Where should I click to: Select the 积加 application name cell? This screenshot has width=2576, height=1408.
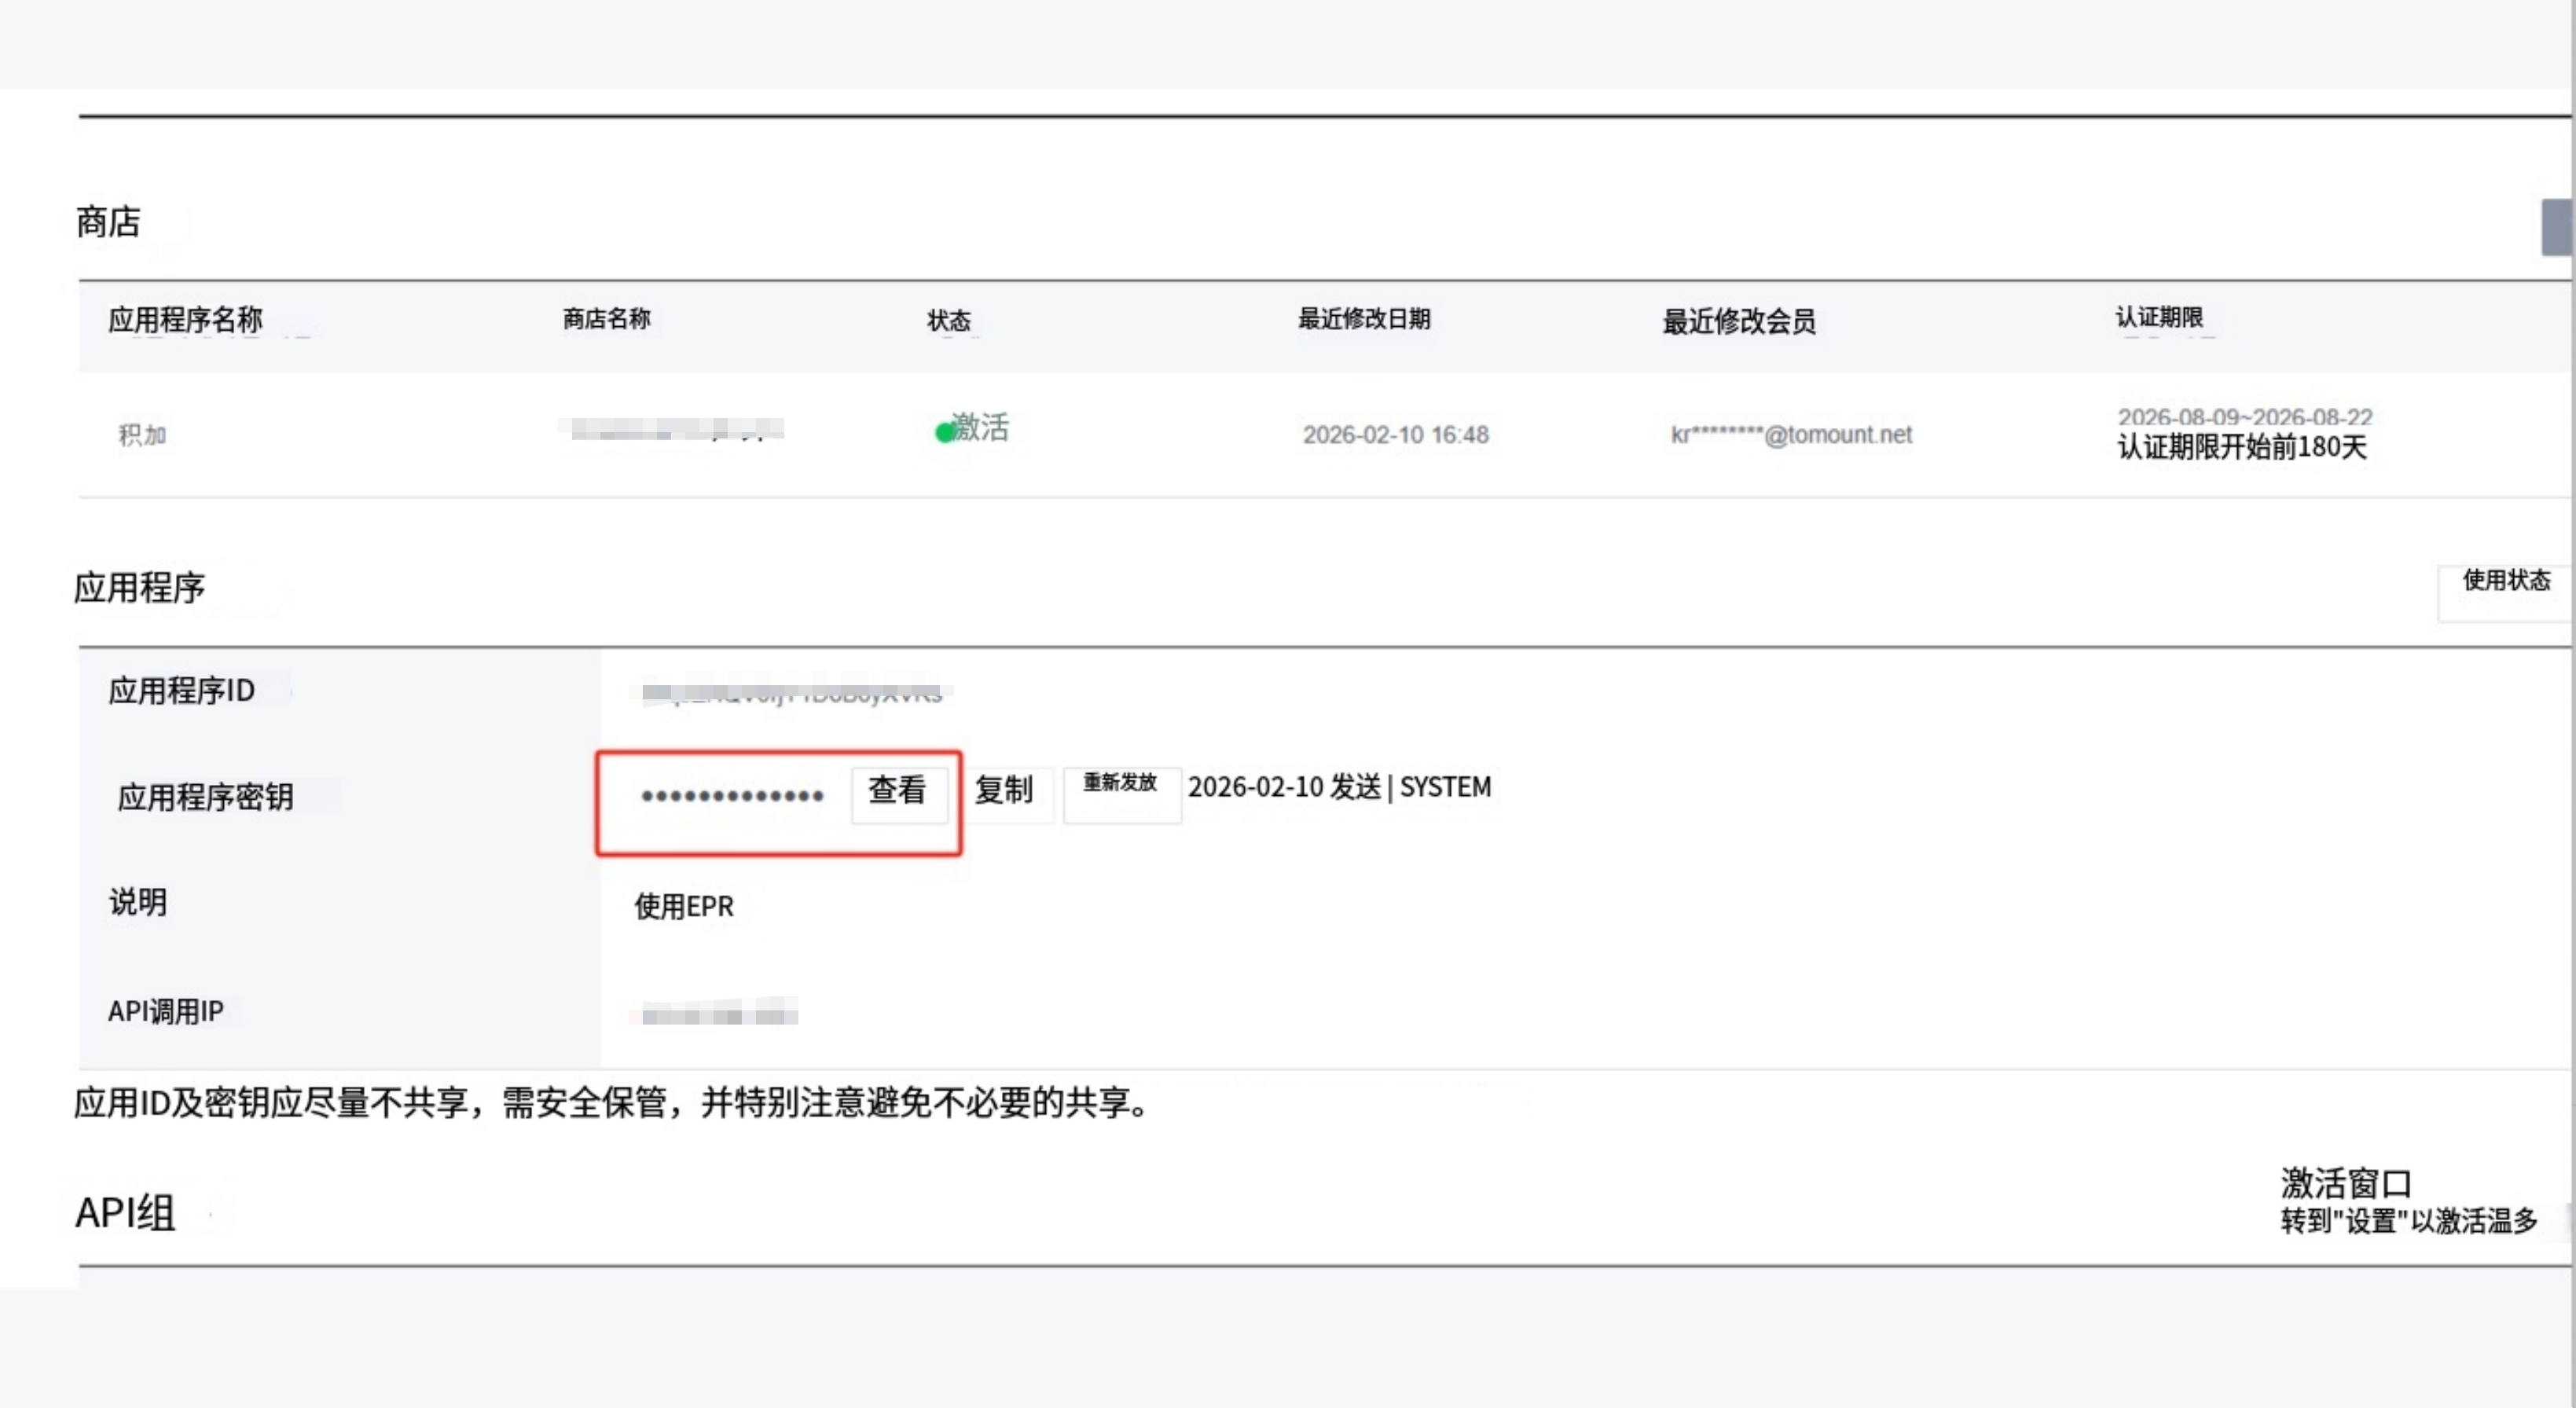tap(143, 435)
